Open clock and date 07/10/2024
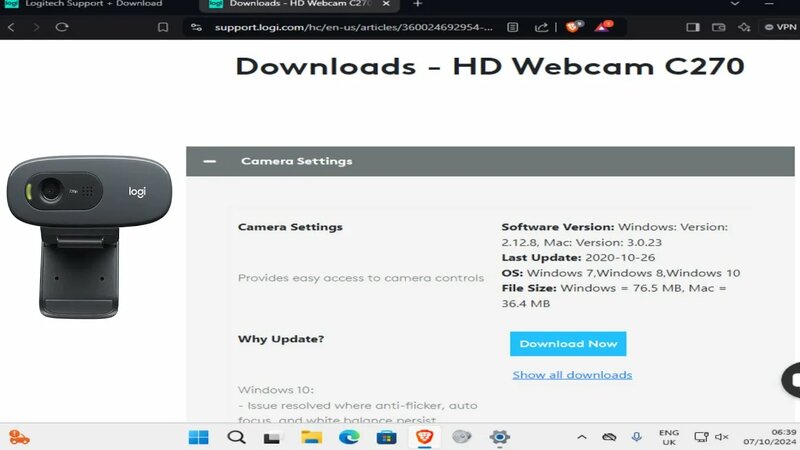 coord(769,437)
